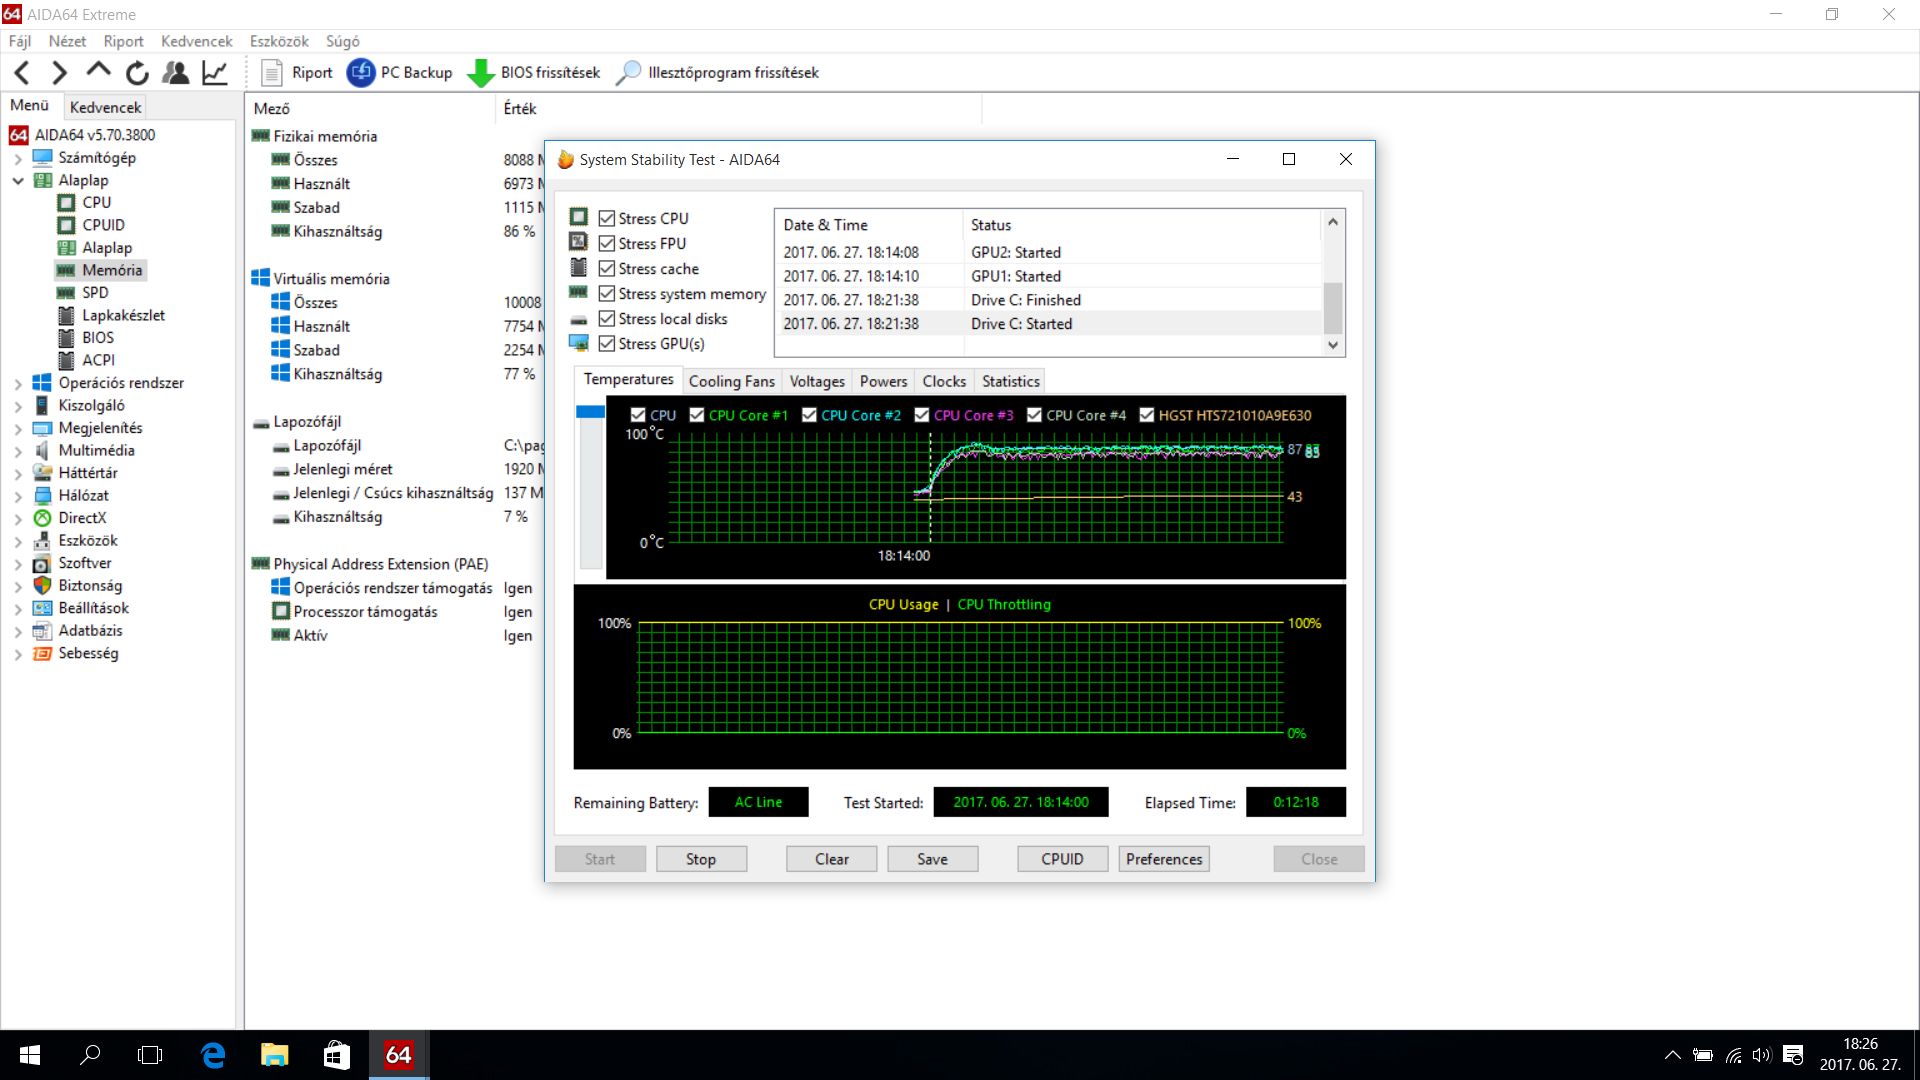The height and width of the screenshot is (1080, 1920).
Task: Open the Action Center notification icon
Action: click(1793, 1055)
